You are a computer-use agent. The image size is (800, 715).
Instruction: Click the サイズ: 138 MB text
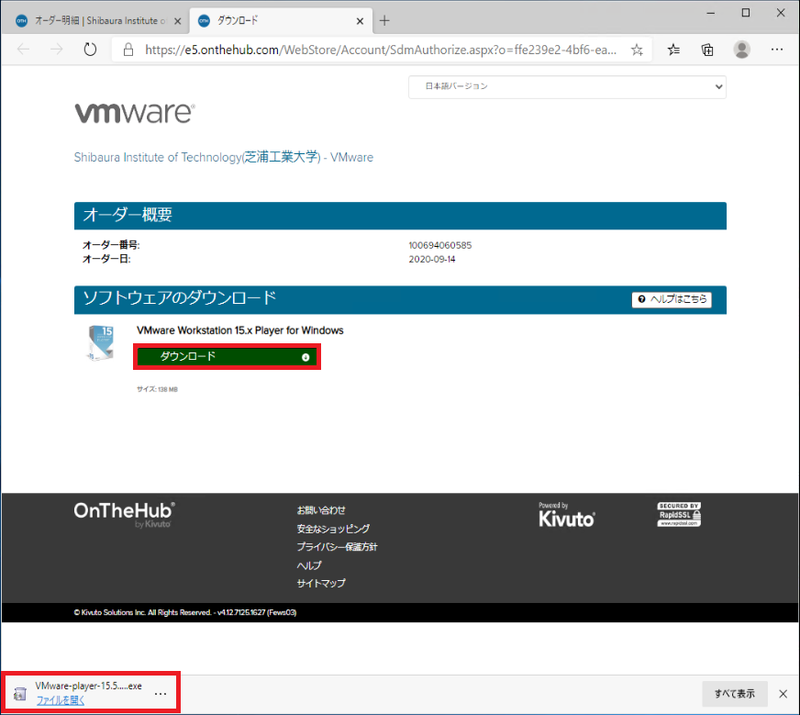(x=157, y=389)
